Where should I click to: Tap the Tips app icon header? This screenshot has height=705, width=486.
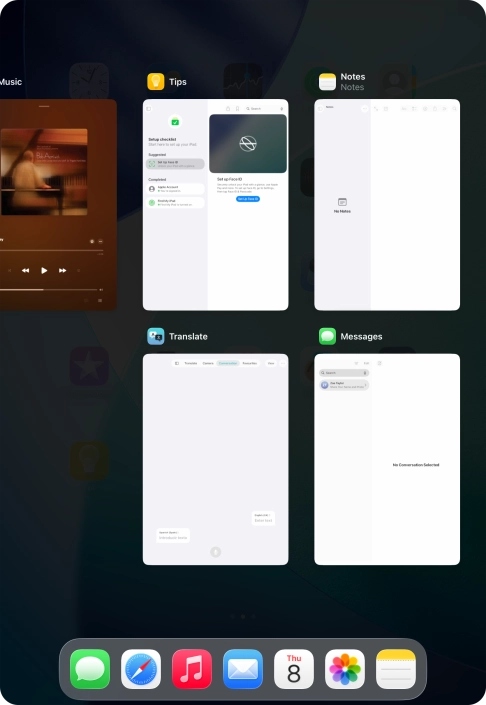pos(156,82)
